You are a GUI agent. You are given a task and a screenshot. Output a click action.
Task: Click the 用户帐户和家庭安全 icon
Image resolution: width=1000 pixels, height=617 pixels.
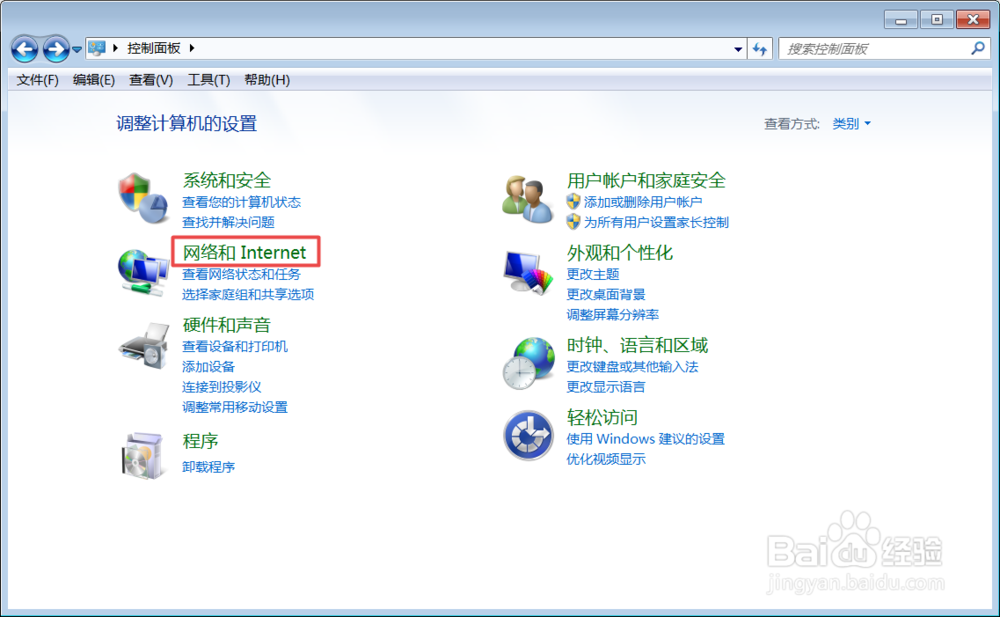[x=527, y=196]
